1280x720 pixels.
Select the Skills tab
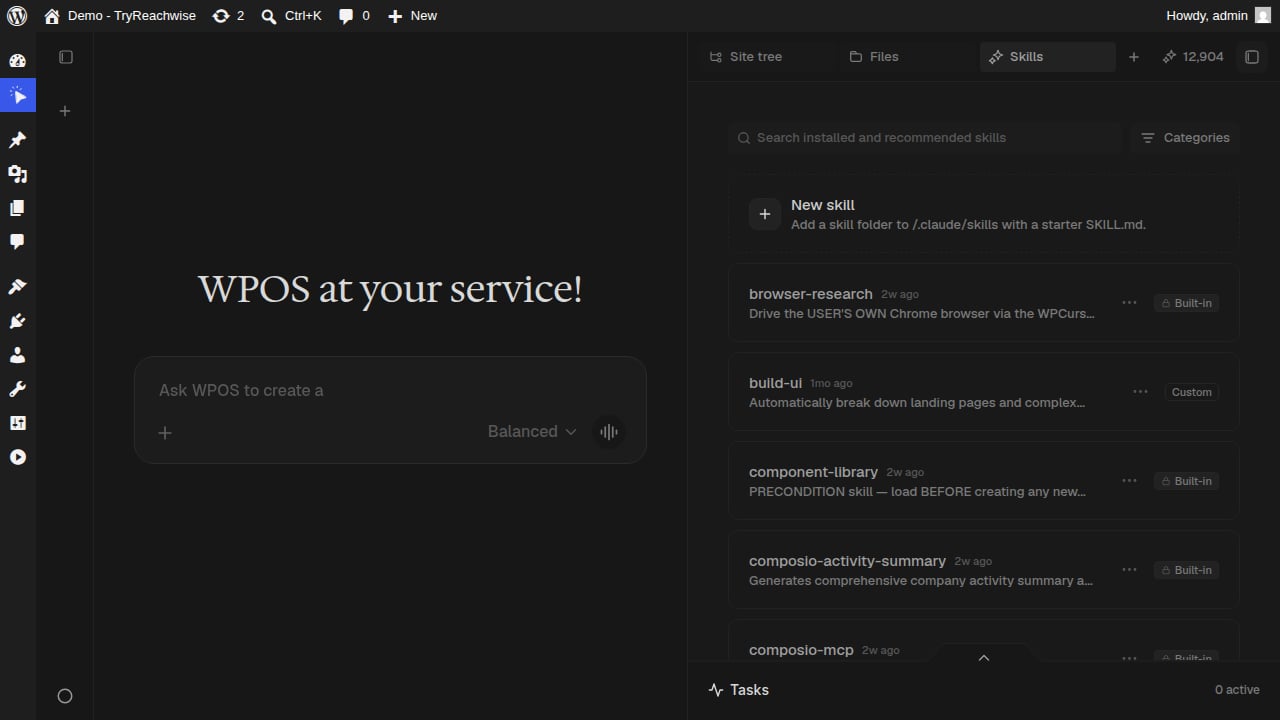(1047, 57)
